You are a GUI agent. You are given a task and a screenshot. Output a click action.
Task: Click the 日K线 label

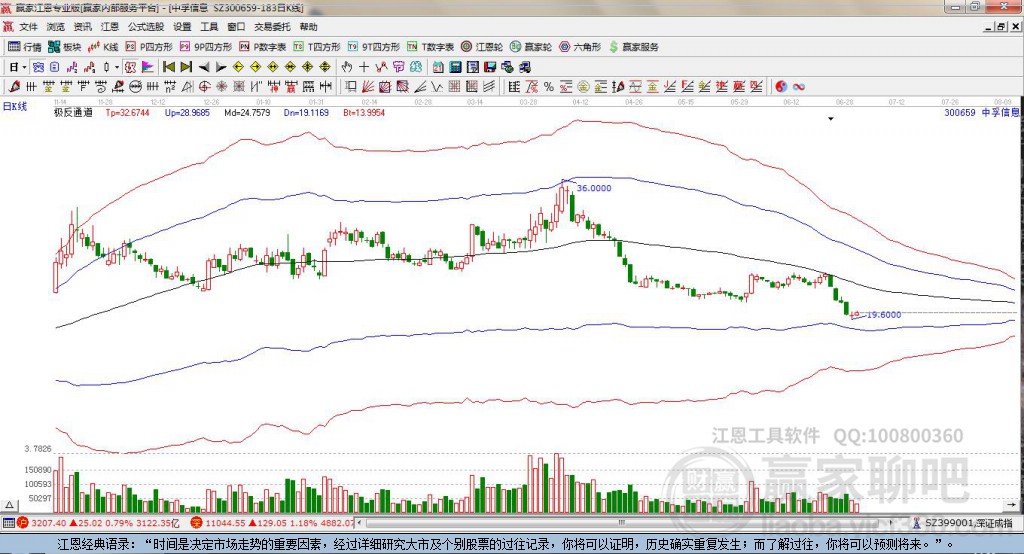(15, 106)
